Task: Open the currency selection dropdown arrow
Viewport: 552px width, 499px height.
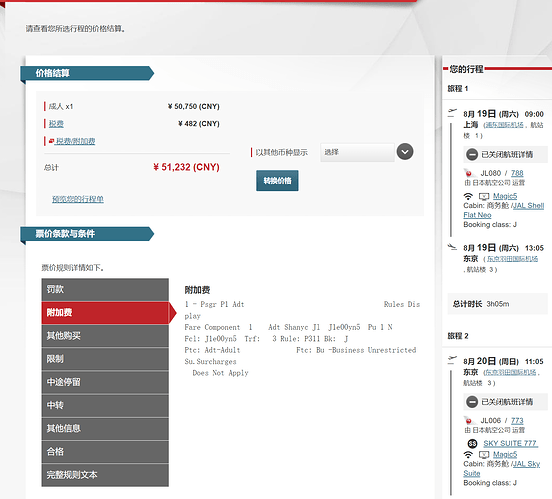Action: [405, 152]
